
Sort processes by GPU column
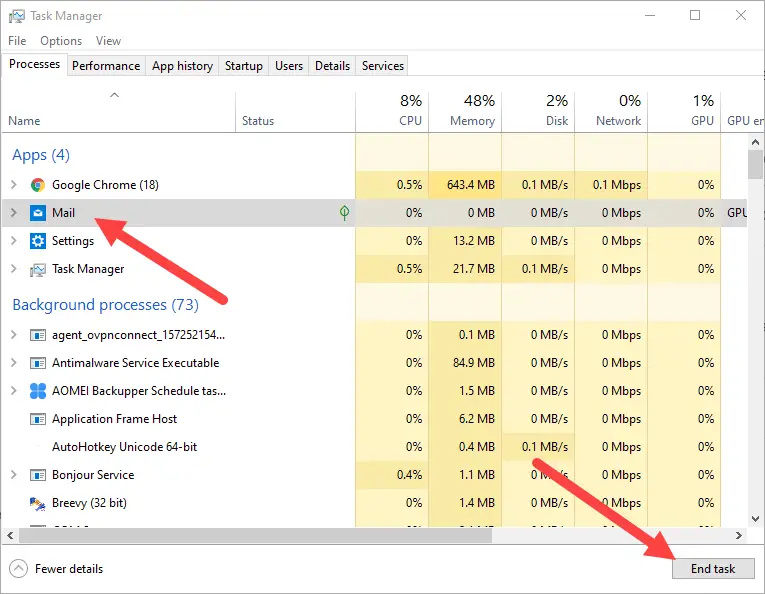tap(684, 112)
